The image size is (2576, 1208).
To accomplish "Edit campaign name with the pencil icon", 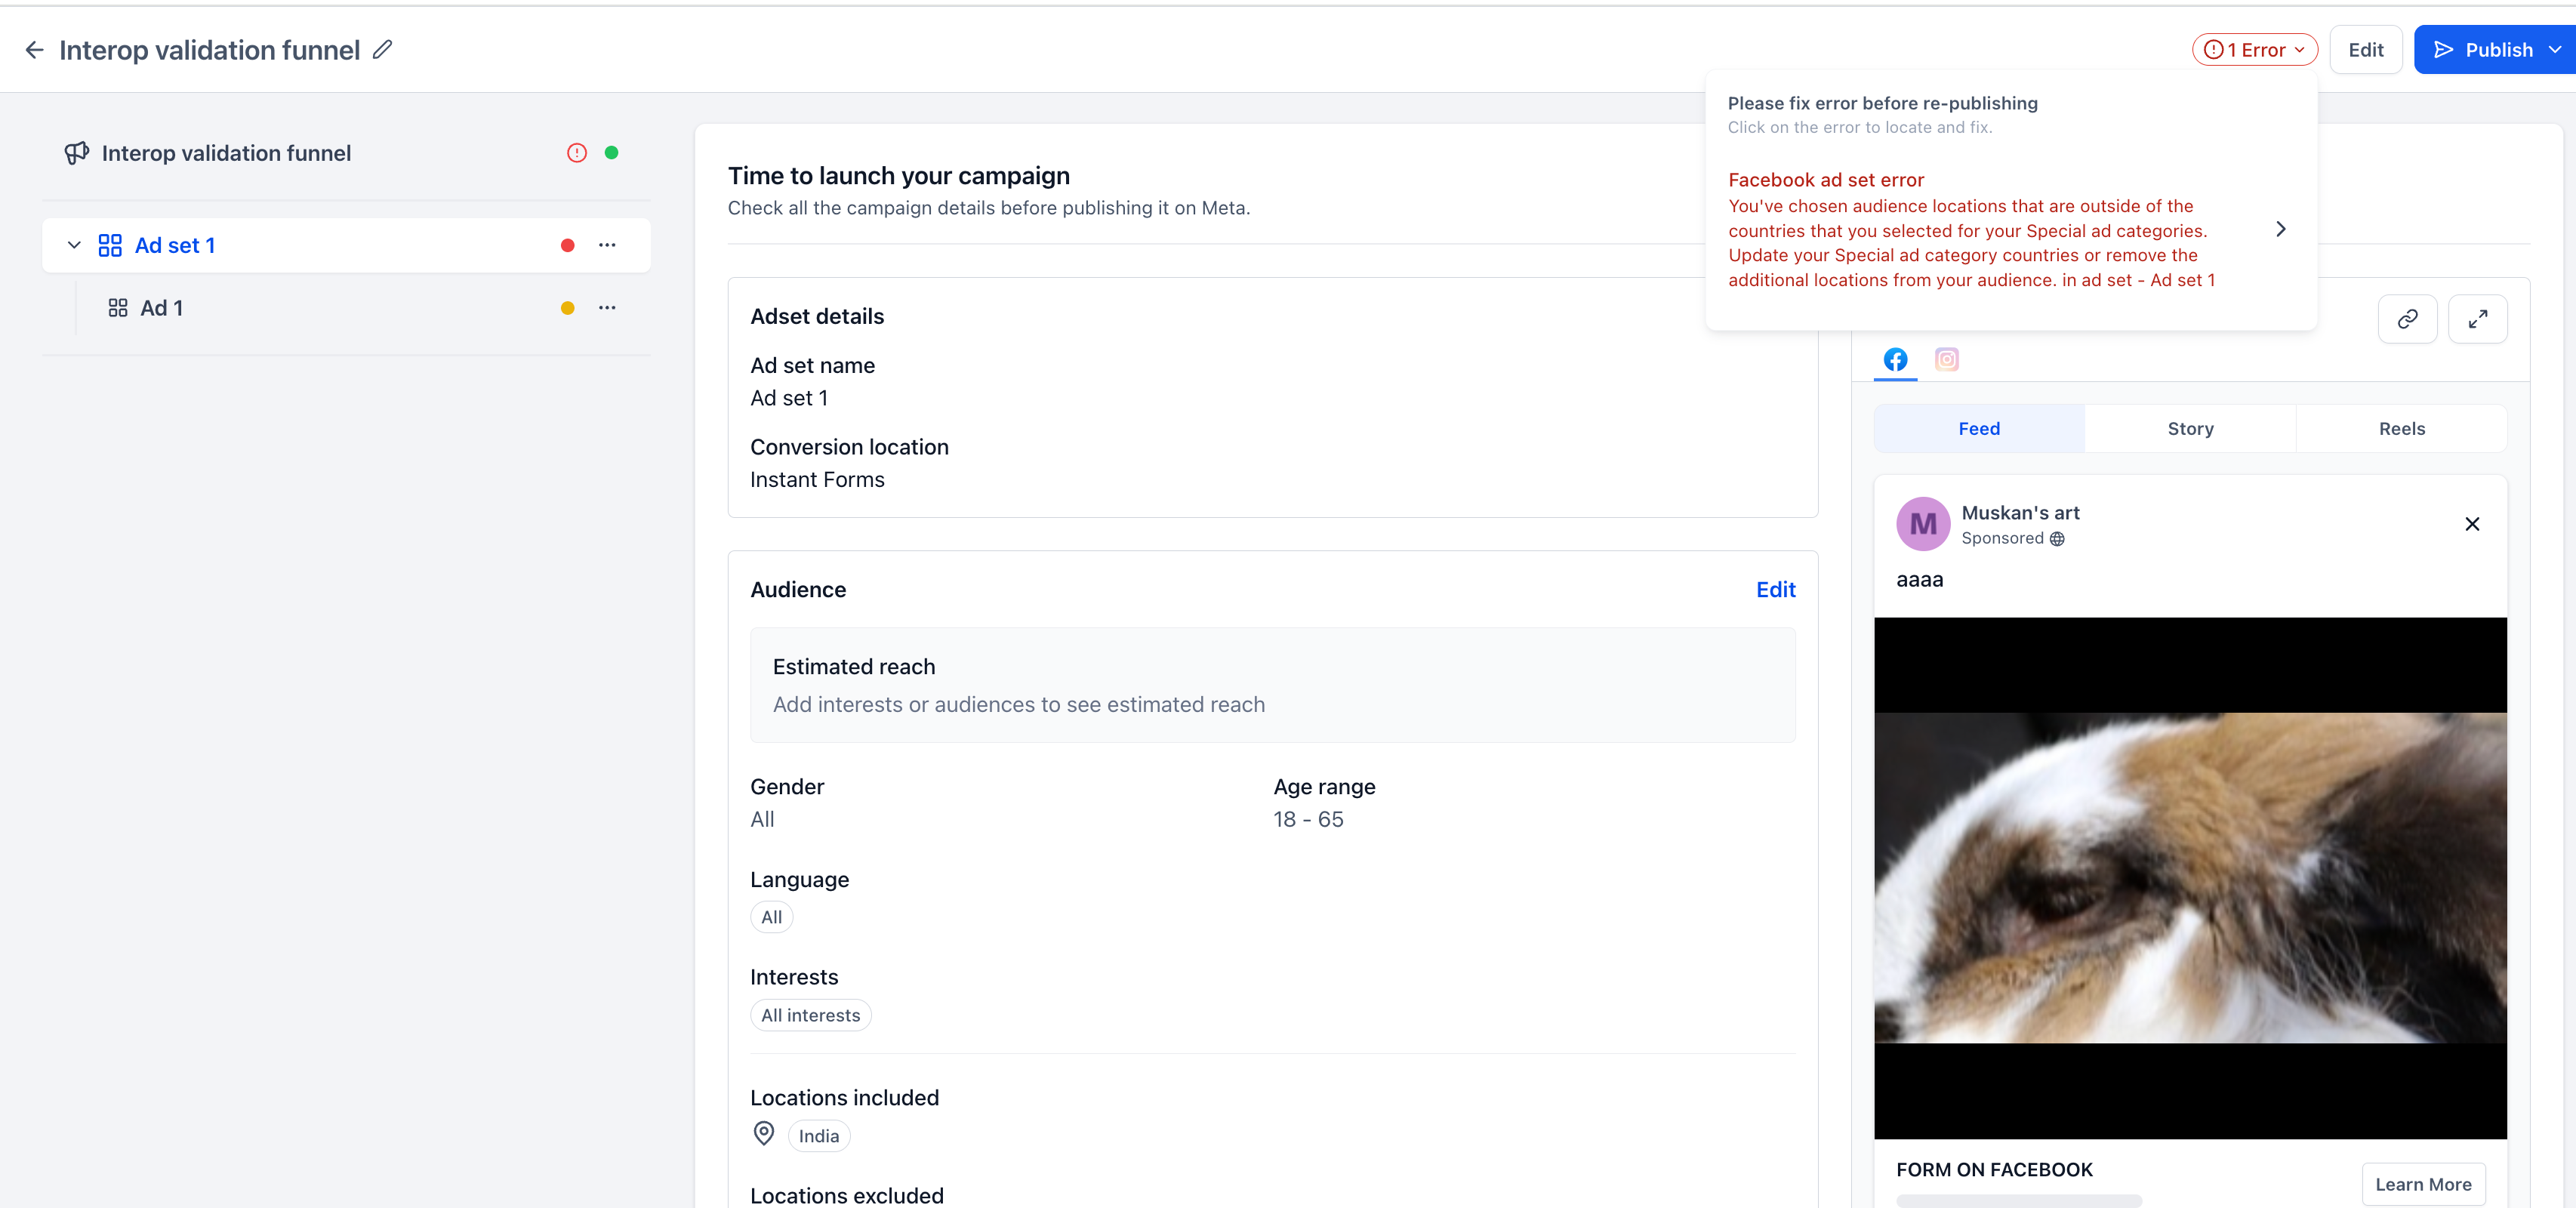I will tap(383, 49).
